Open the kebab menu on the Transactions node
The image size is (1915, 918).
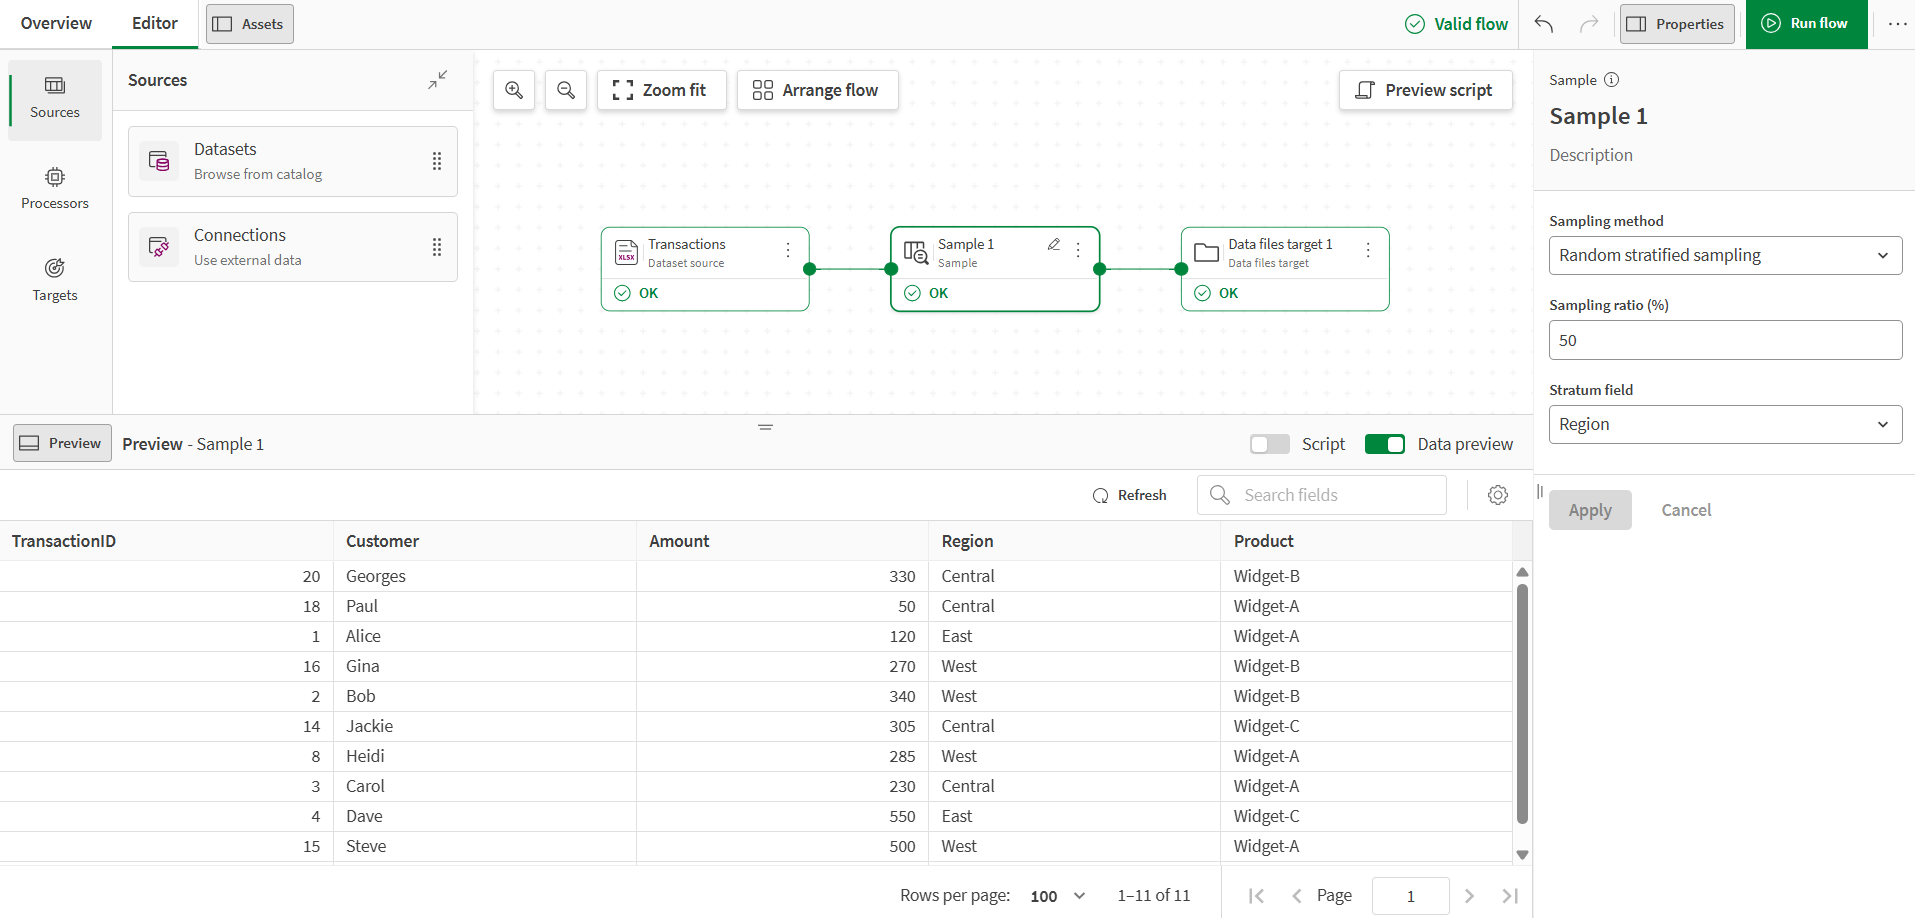(x=787, y=251)
